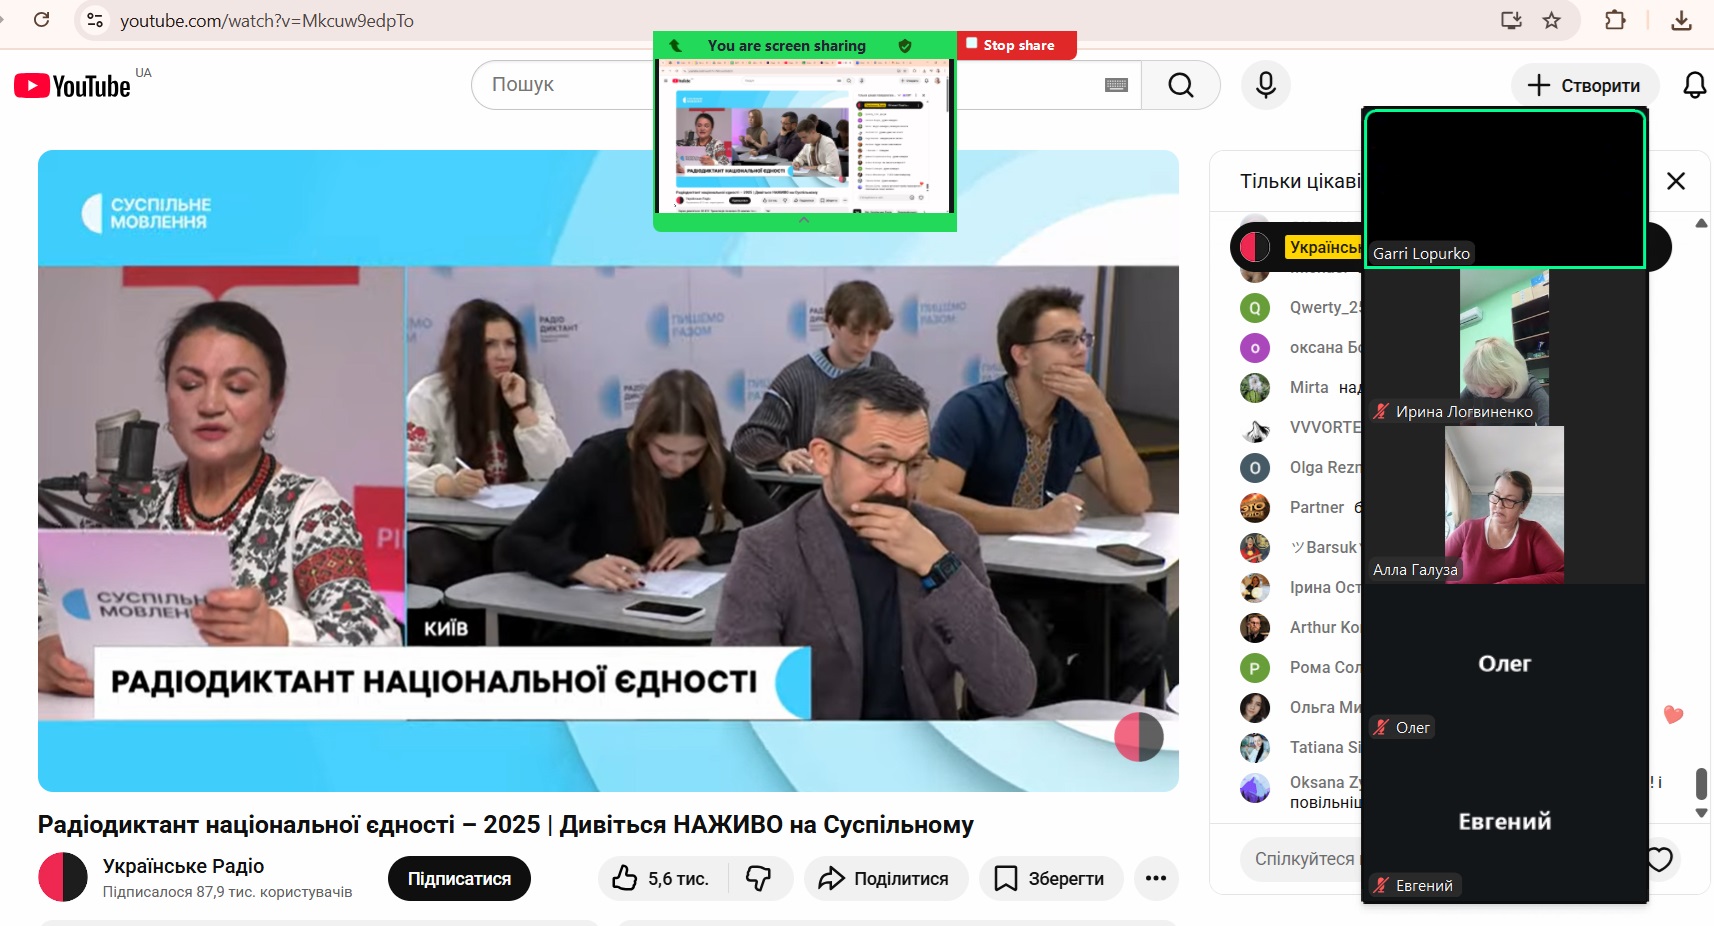This screenshot has height=926, width=1714.
Task: Dislike the video with thumbs down
Action: [x=759, y=878]
